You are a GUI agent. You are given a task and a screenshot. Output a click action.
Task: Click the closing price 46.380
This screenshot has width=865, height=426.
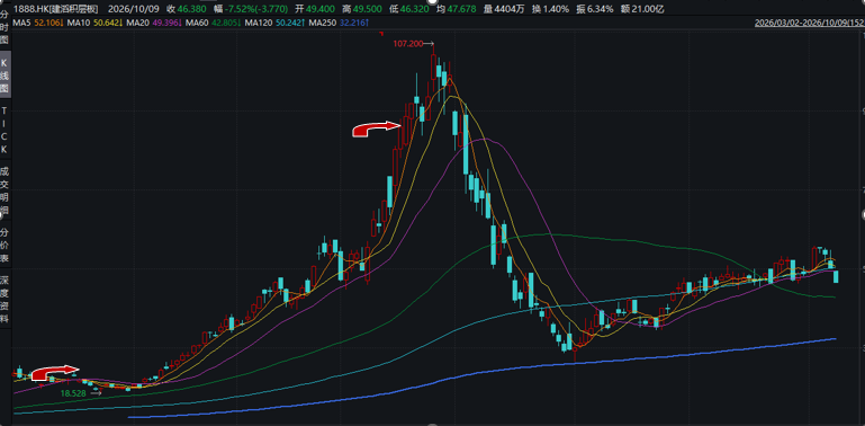pos(191,8)
